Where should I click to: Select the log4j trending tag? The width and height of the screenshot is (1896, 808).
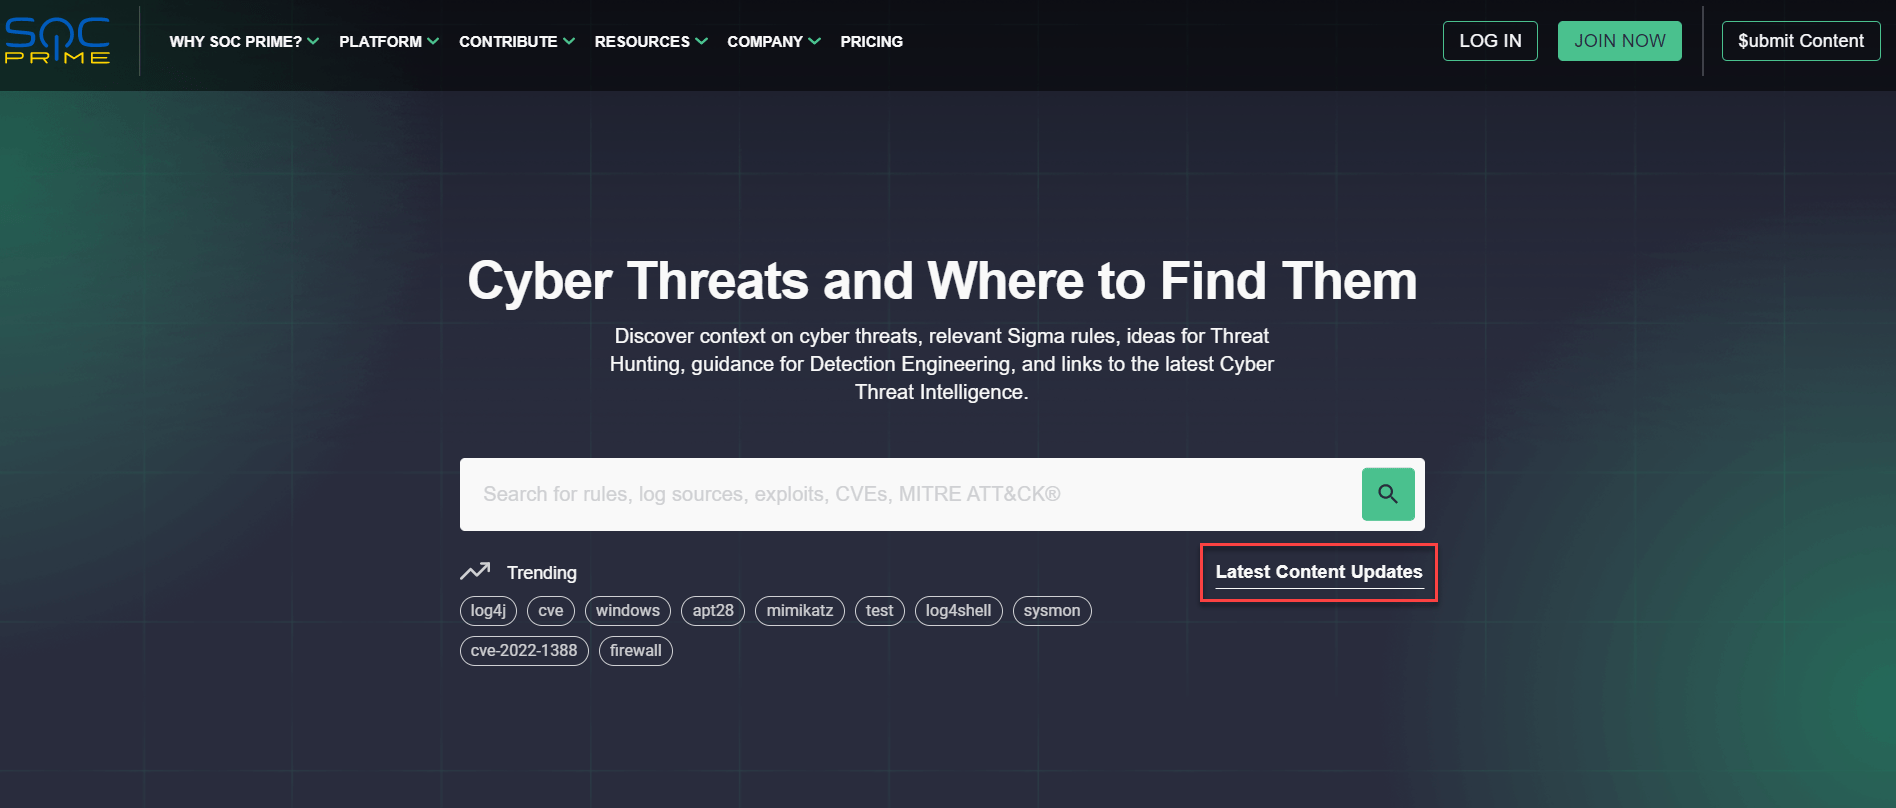coord(488,611)
